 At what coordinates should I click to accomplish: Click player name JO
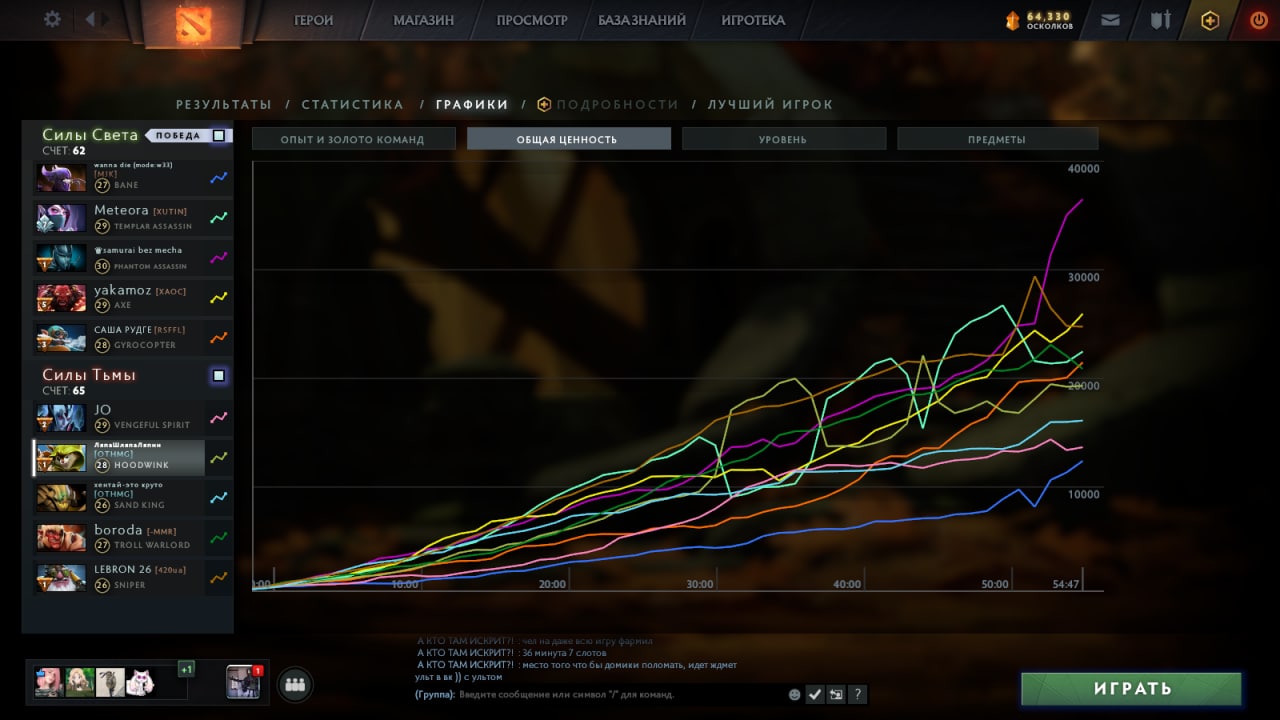coord(102,410)
